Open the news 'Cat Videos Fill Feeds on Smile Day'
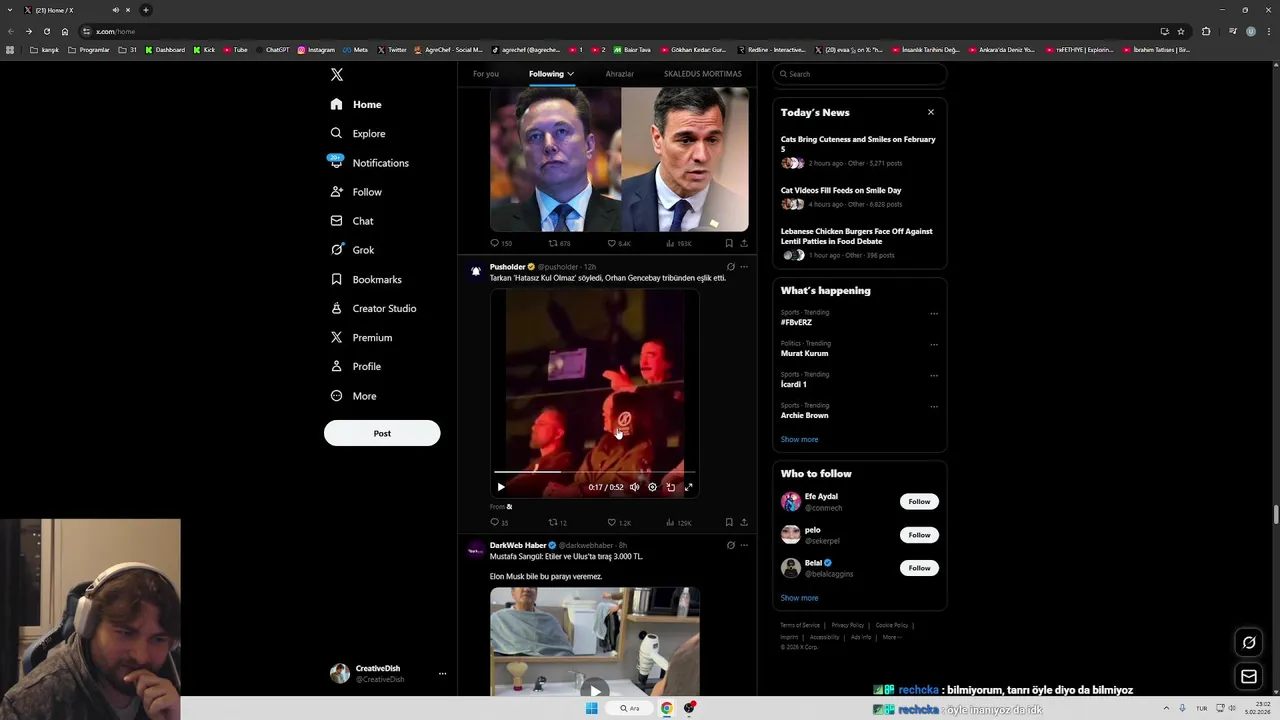This screenshot has height=720, width=1280. pos(841,190)
